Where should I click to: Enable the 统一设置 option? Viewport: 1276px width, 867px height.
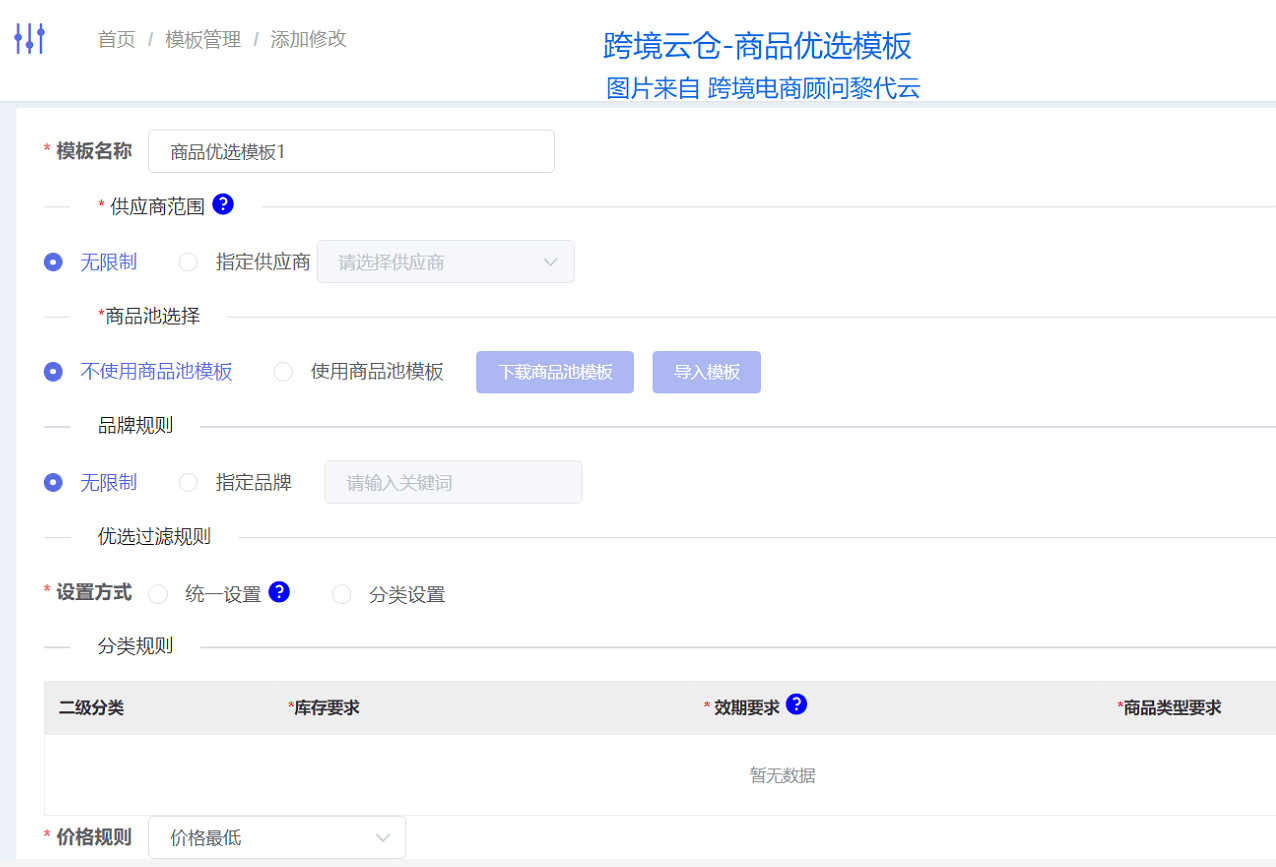click(157, 593)
